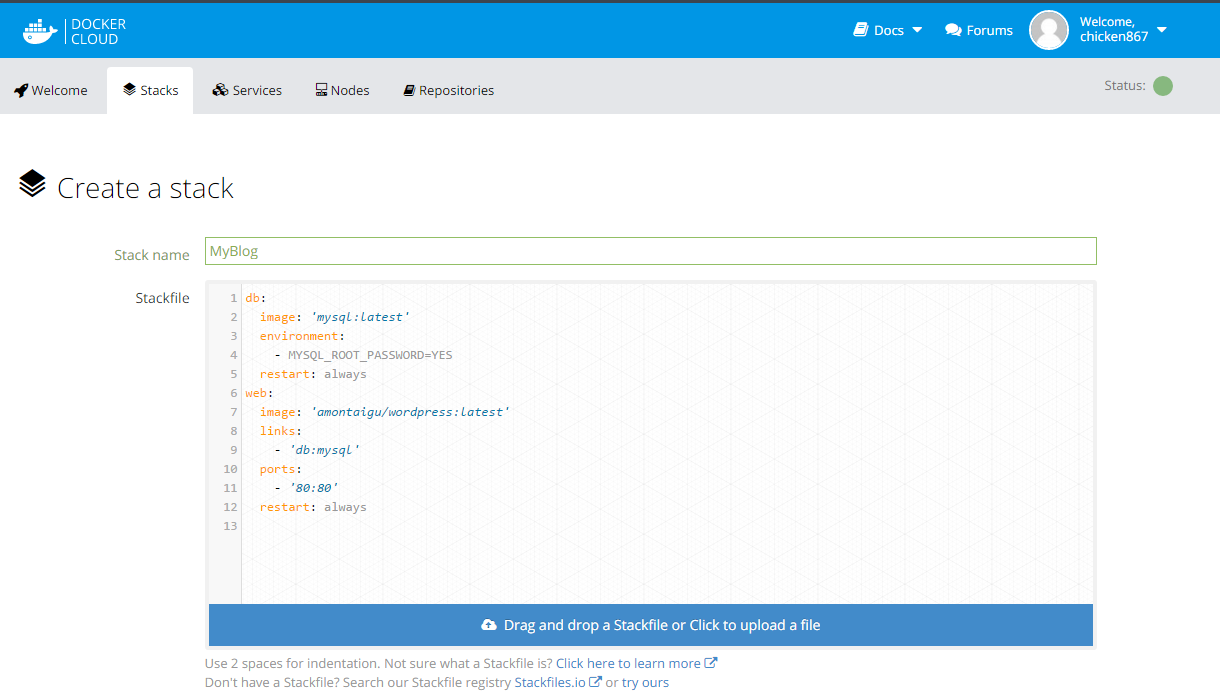Click the Welcome rocket icon
The image size is (1220, 700).
[21, 90]
